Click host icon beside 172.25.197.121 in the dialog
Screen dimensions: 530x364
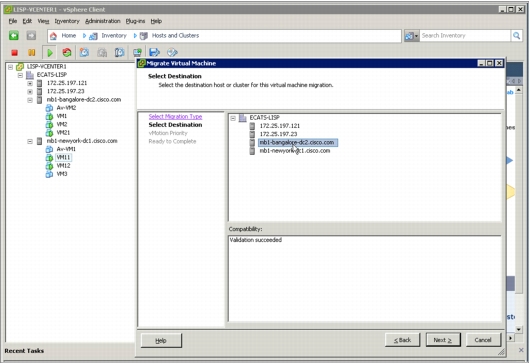(252, 126)
